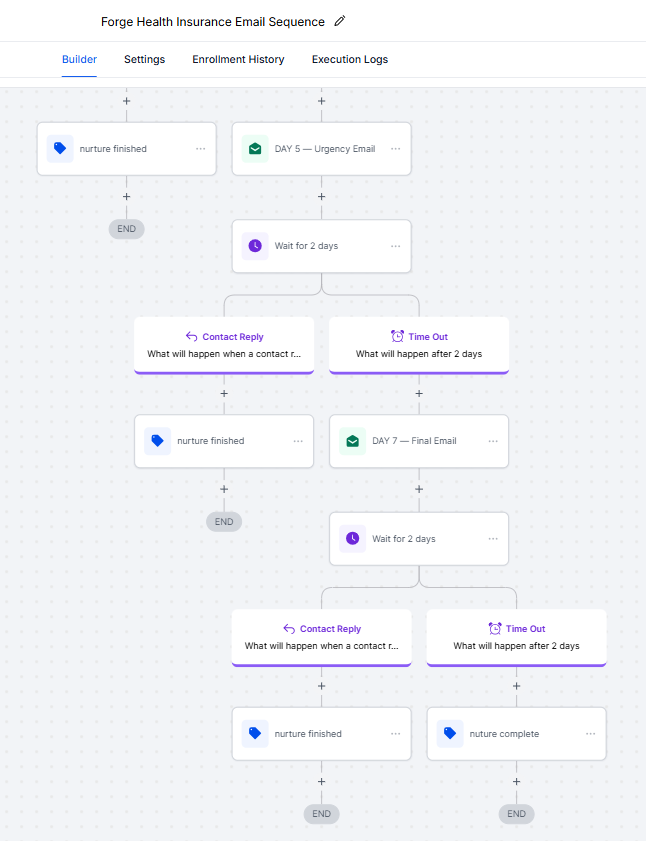This screenshot has width=646, height=841.
Task: Click the clock icon below DAY 7 email
Action: pos(352,539)
